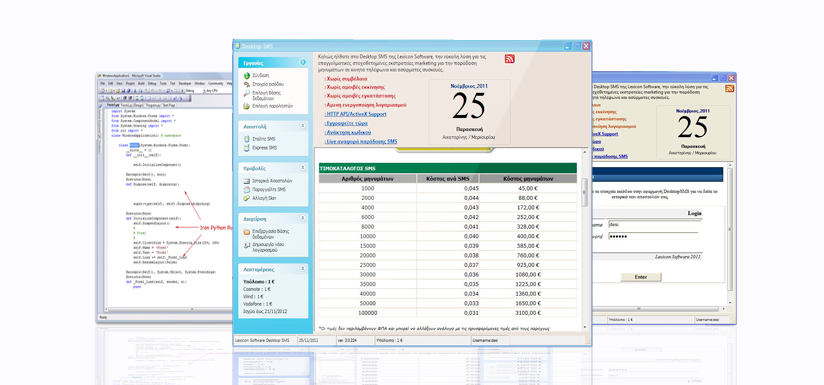Click Παραγγείλτε SMS icon in Προβολές panel

(247, 190)
